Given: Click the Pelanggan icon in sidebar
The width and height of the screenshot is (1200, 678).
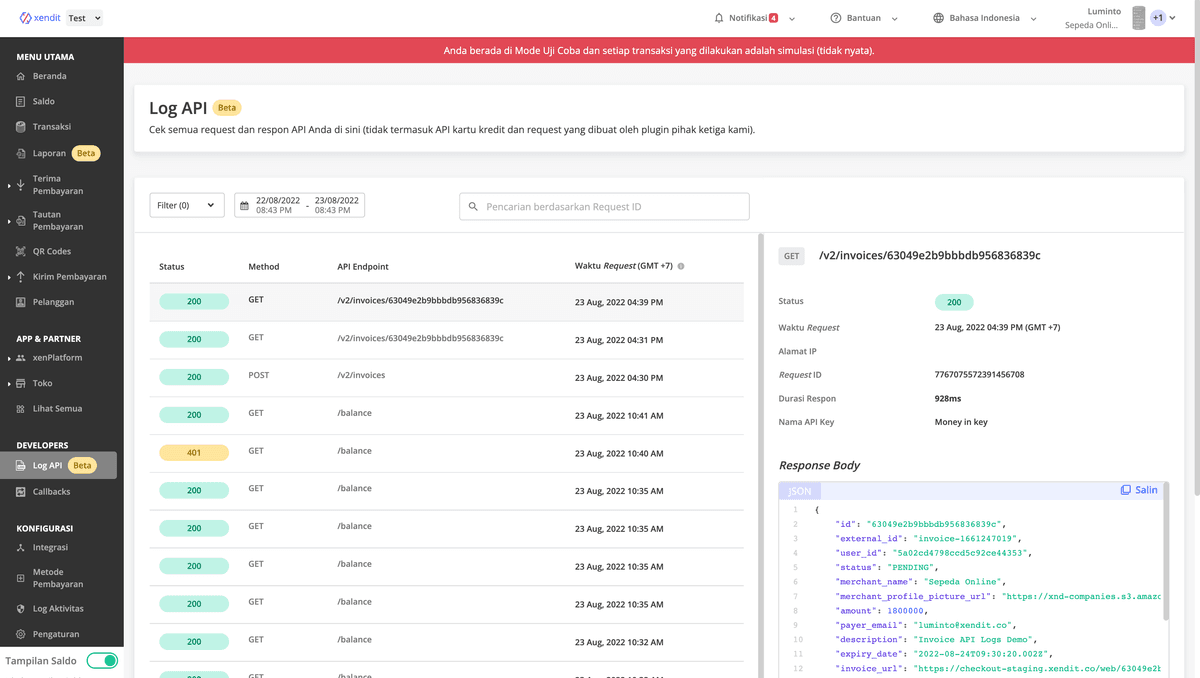Looking at the screenshot, I should pyautogui.click(x=21, y=302).
